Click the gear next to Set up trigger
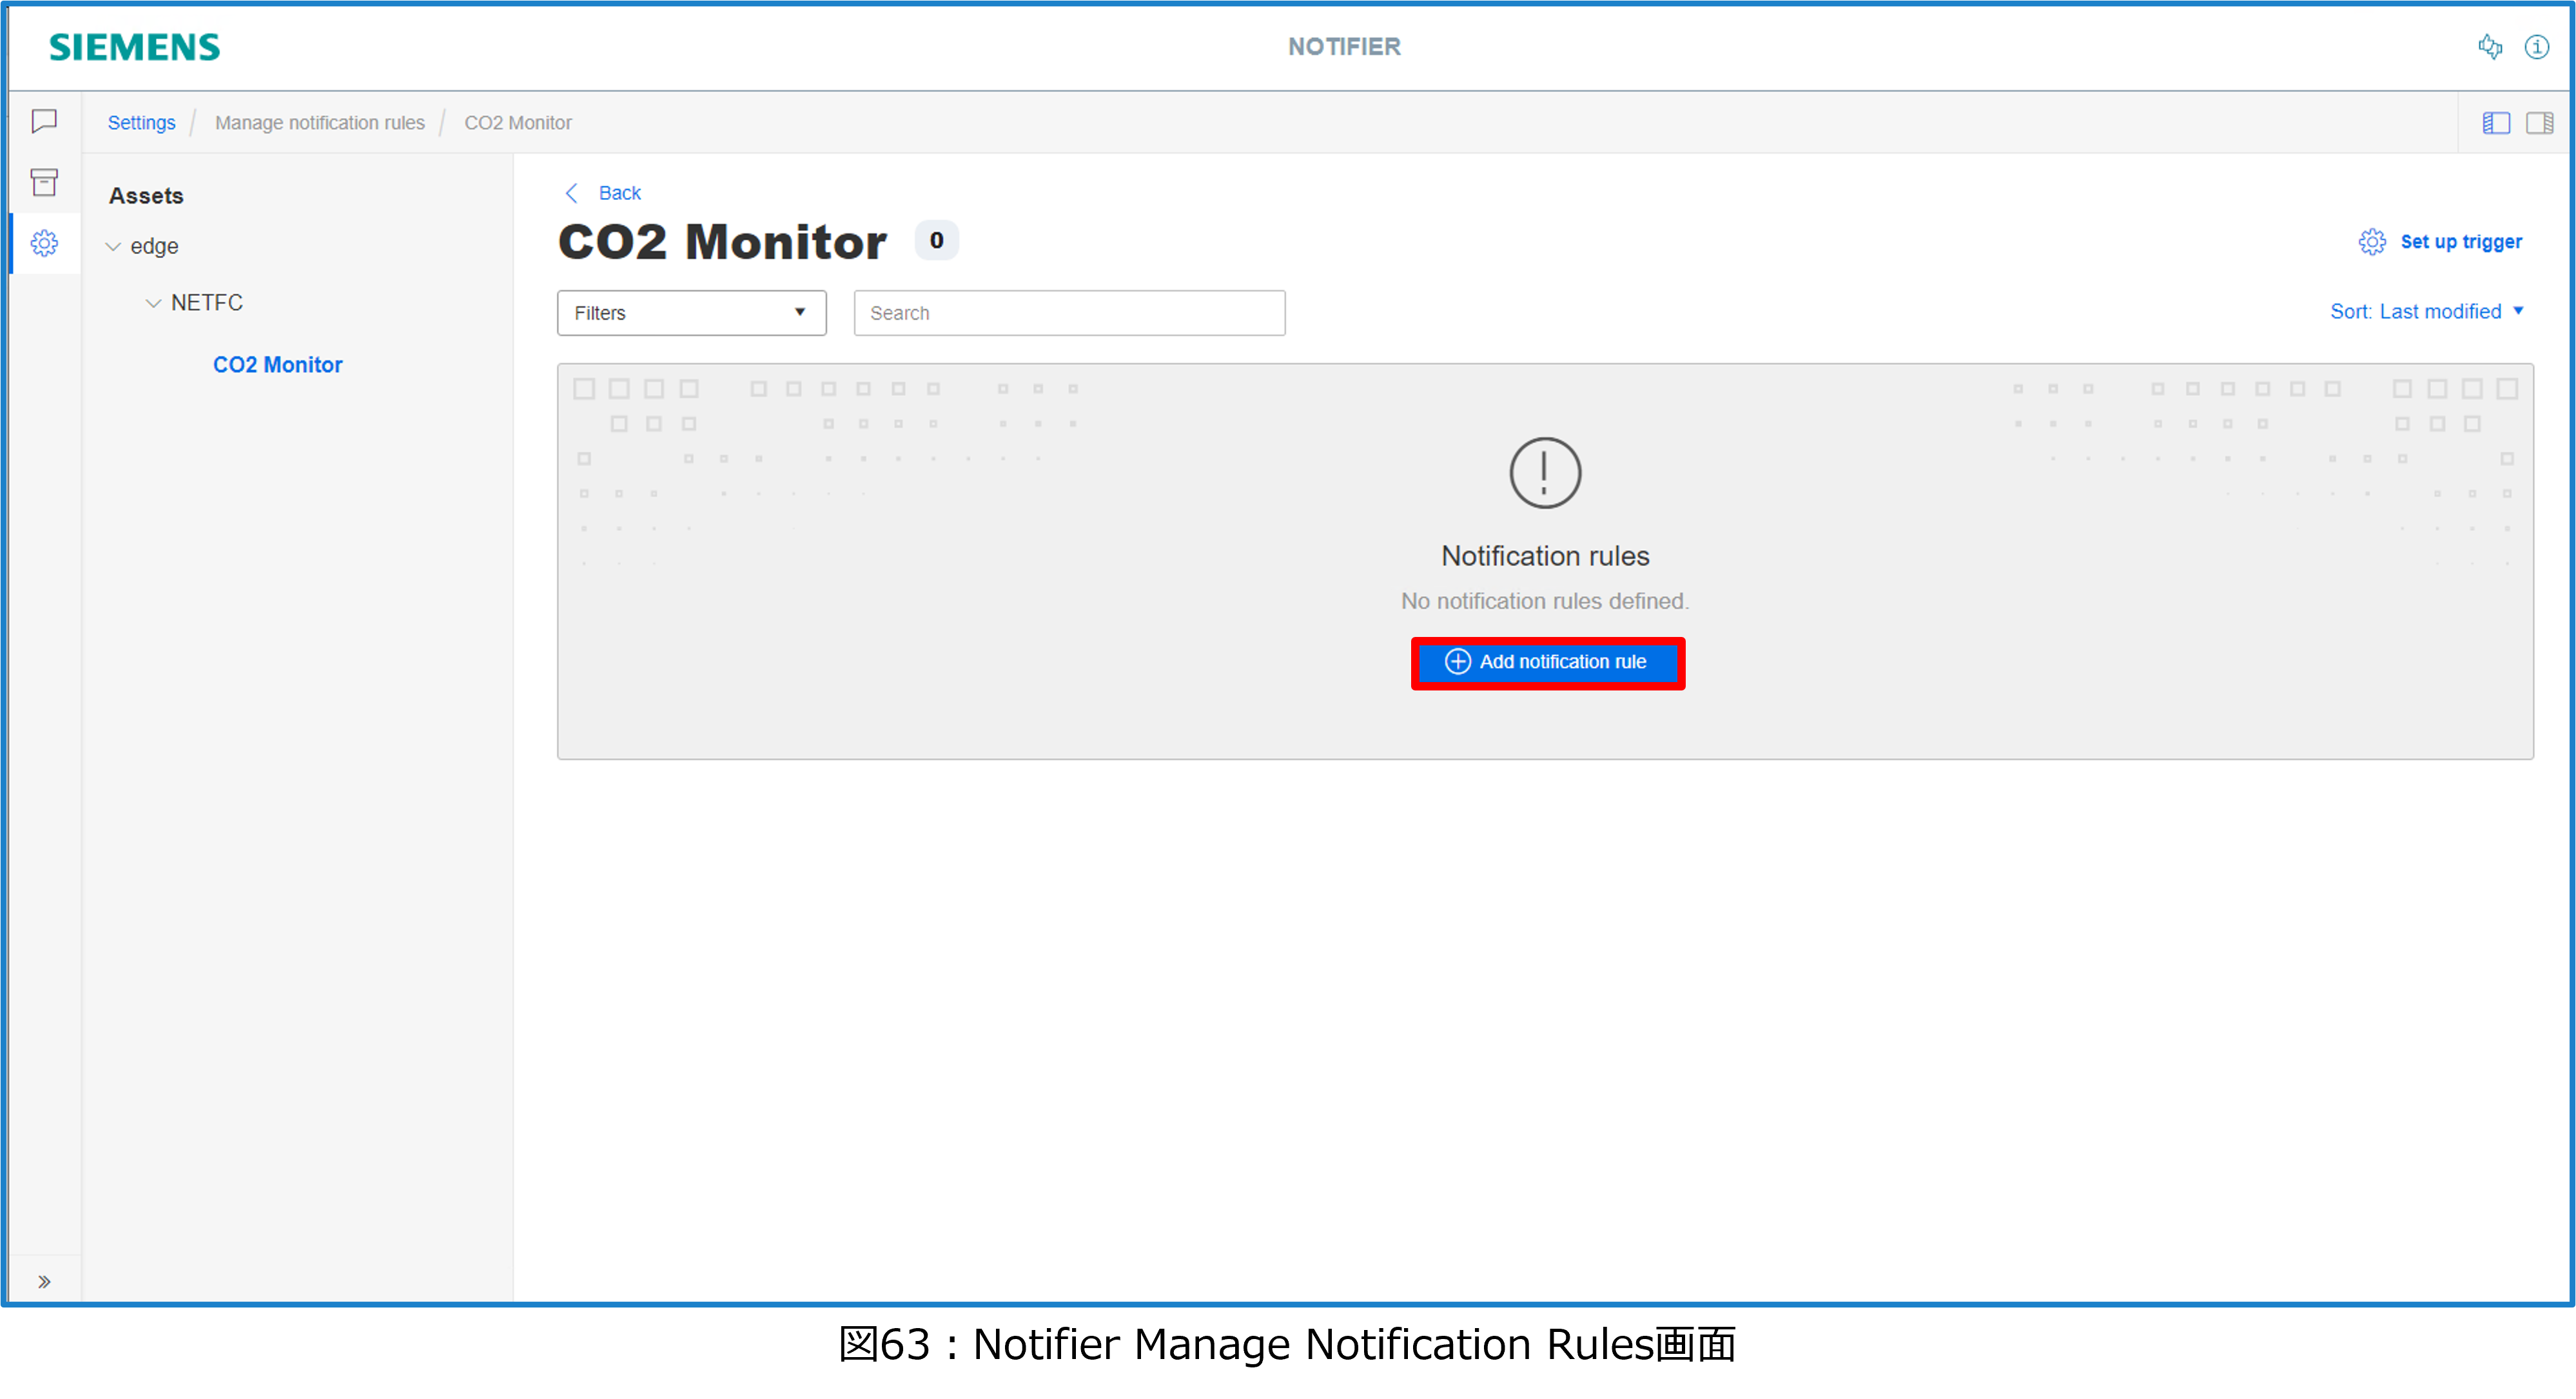 click(2372, 242)
